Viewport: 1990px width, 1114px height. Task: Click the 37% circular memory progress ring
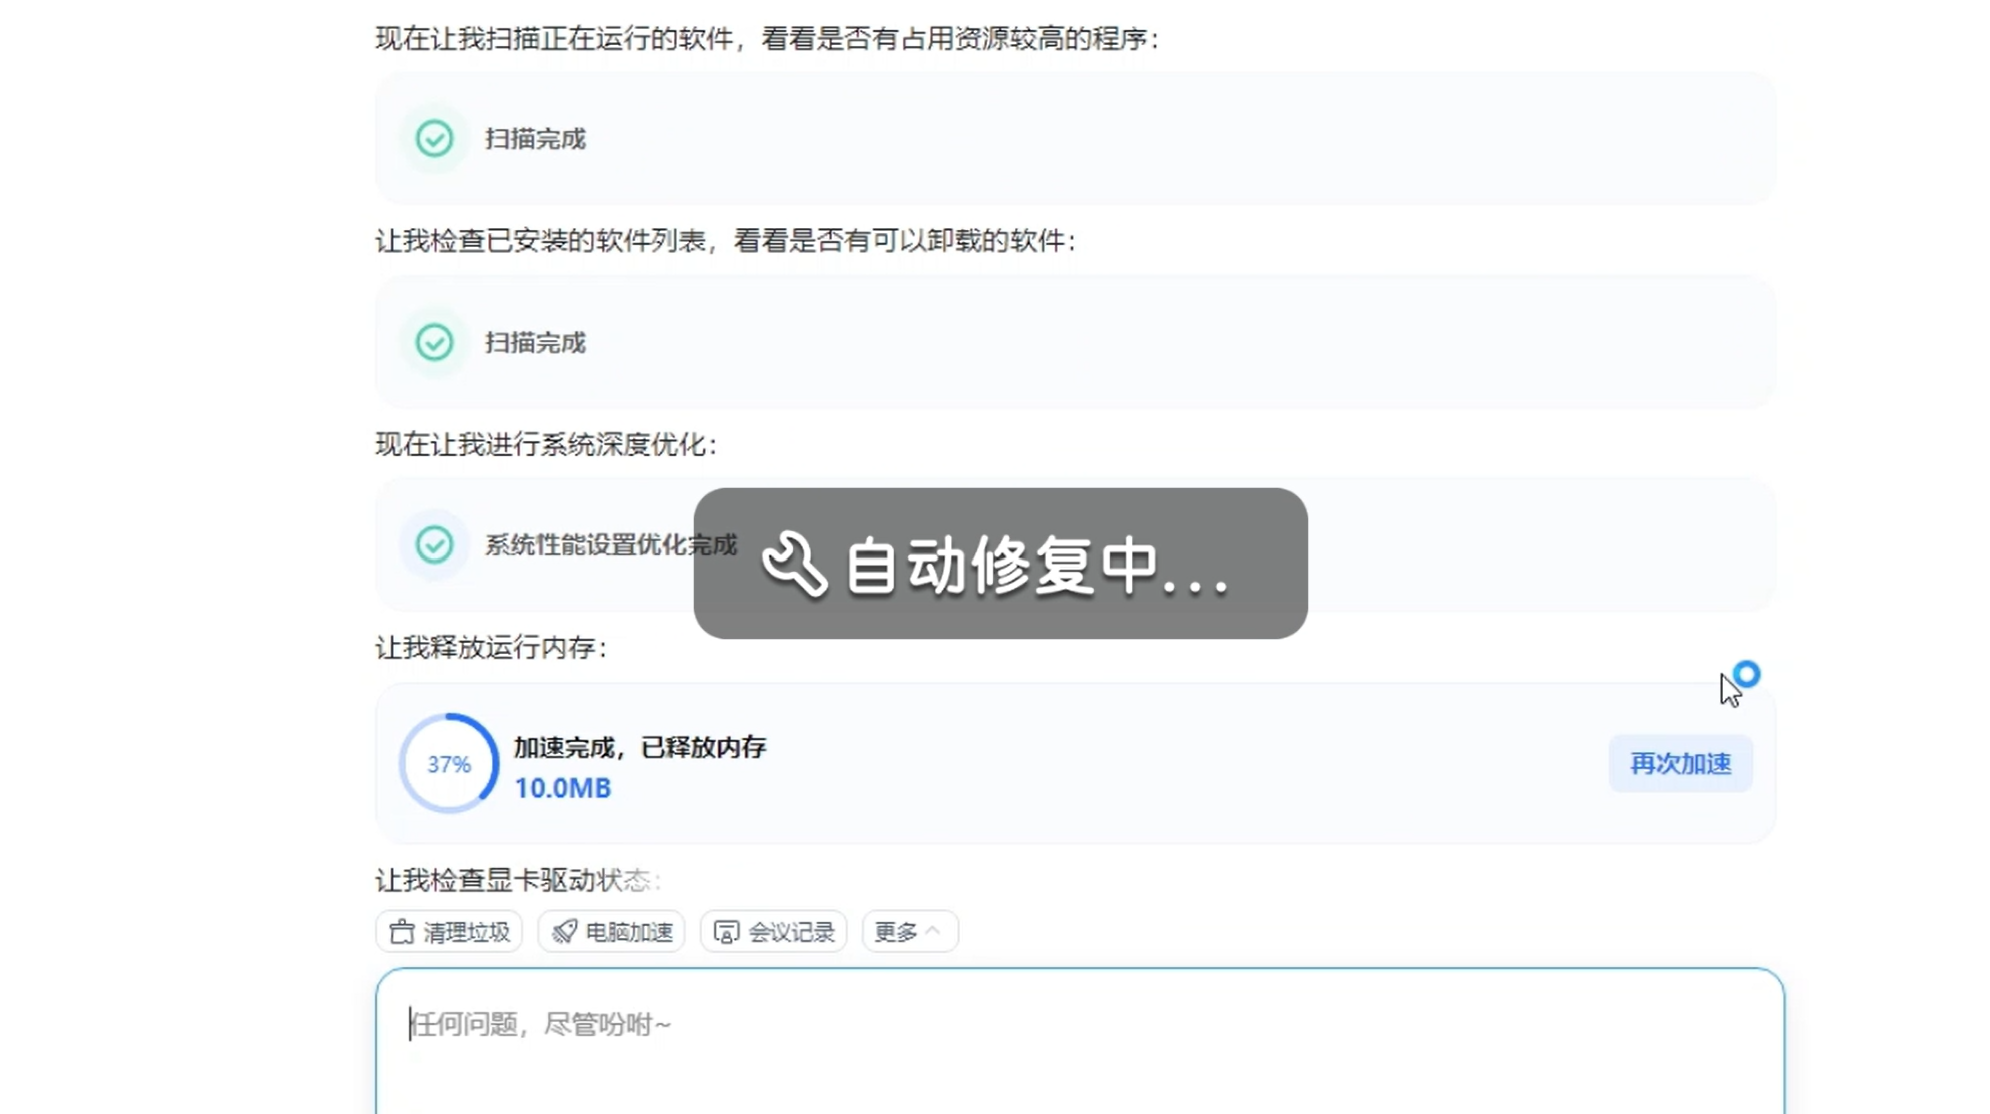tap(448, 764)
